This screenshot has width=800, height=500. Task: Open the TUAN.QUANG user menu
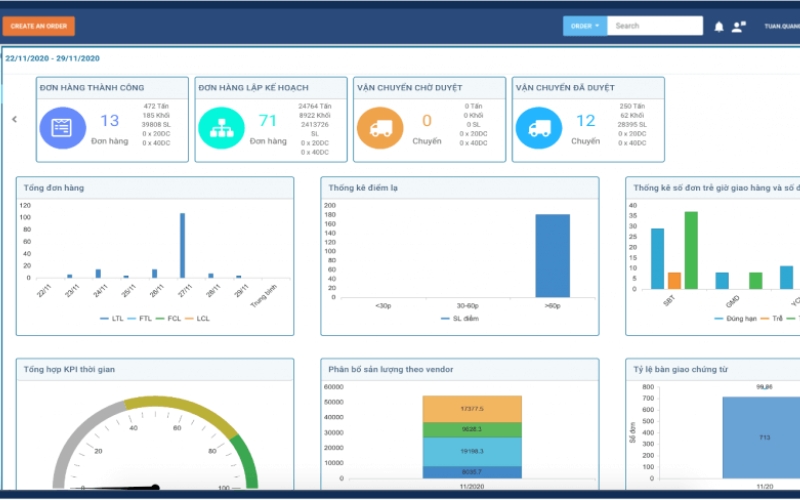point(782,26)
